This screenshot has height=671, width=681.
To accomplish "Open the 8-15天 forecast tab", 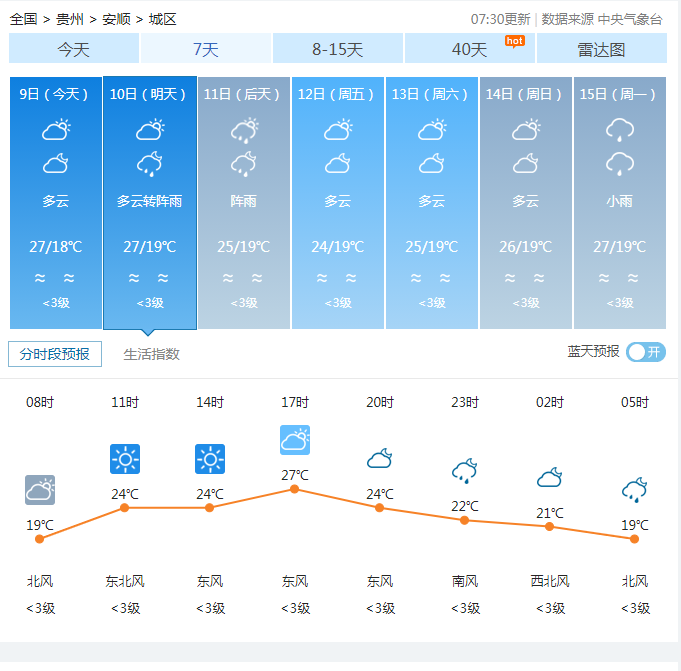I will [x=337, y=49].
